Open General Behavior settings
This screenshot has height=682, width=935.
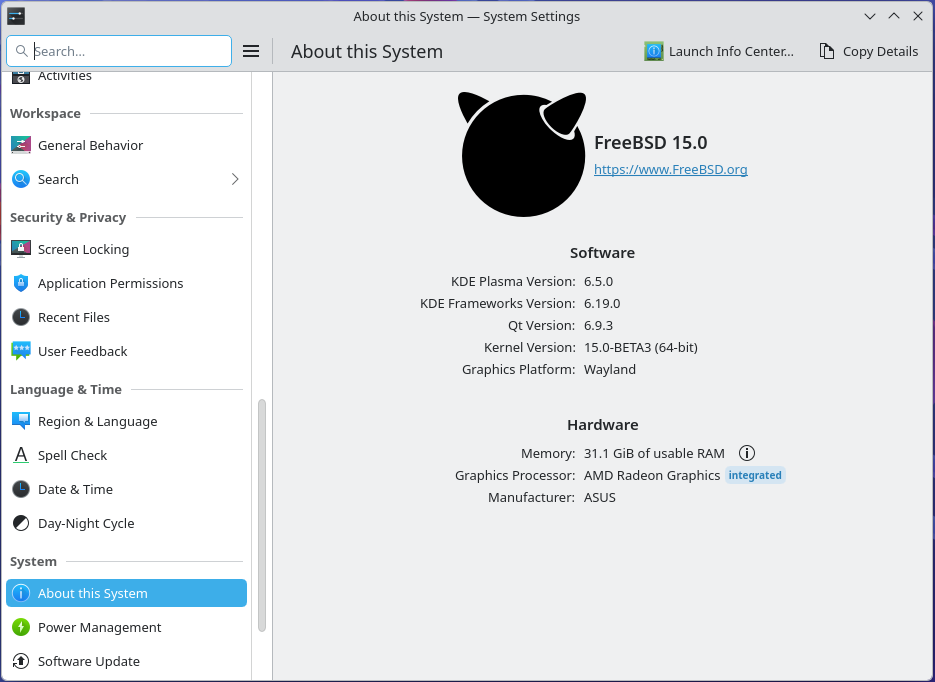[x=90, y=145]
